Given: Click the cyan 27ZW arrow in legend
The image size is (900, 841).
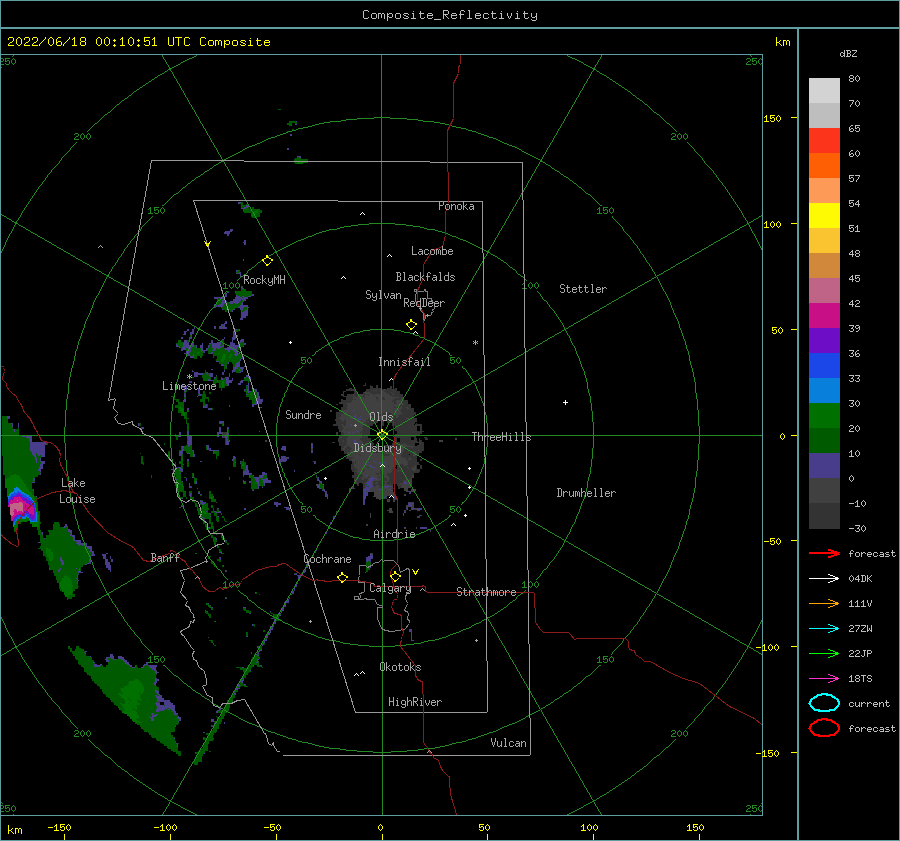Looking at the screenshot, I should click(824, 629).
